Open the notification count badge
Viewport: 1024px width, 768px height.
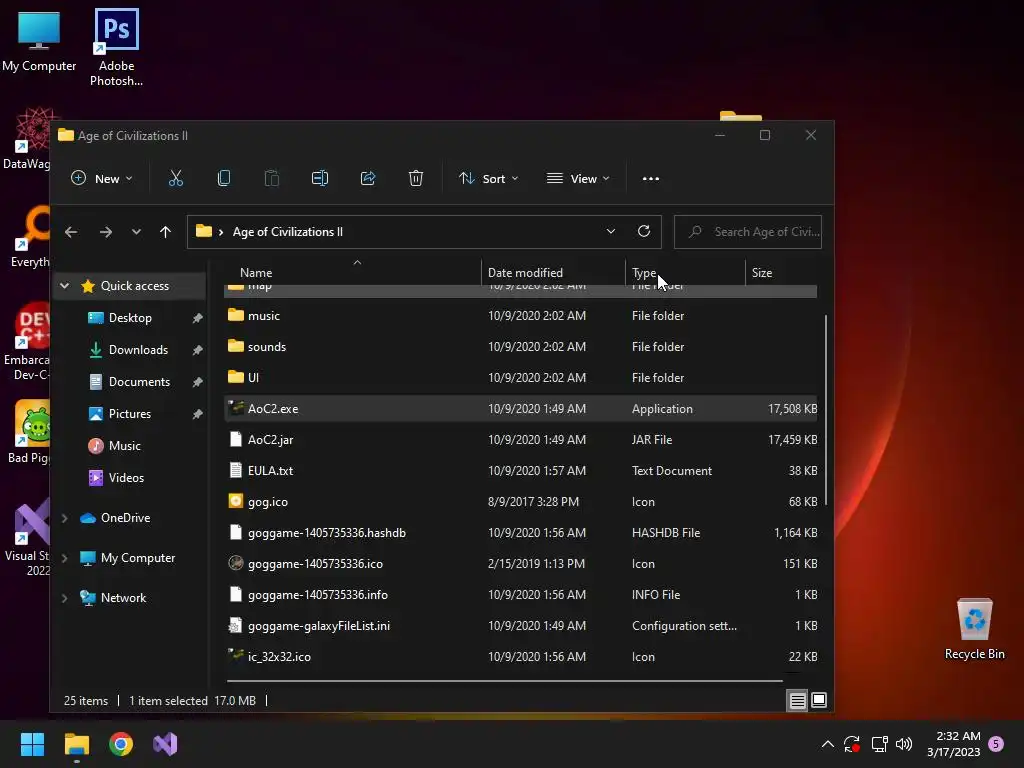coord(996,744)
